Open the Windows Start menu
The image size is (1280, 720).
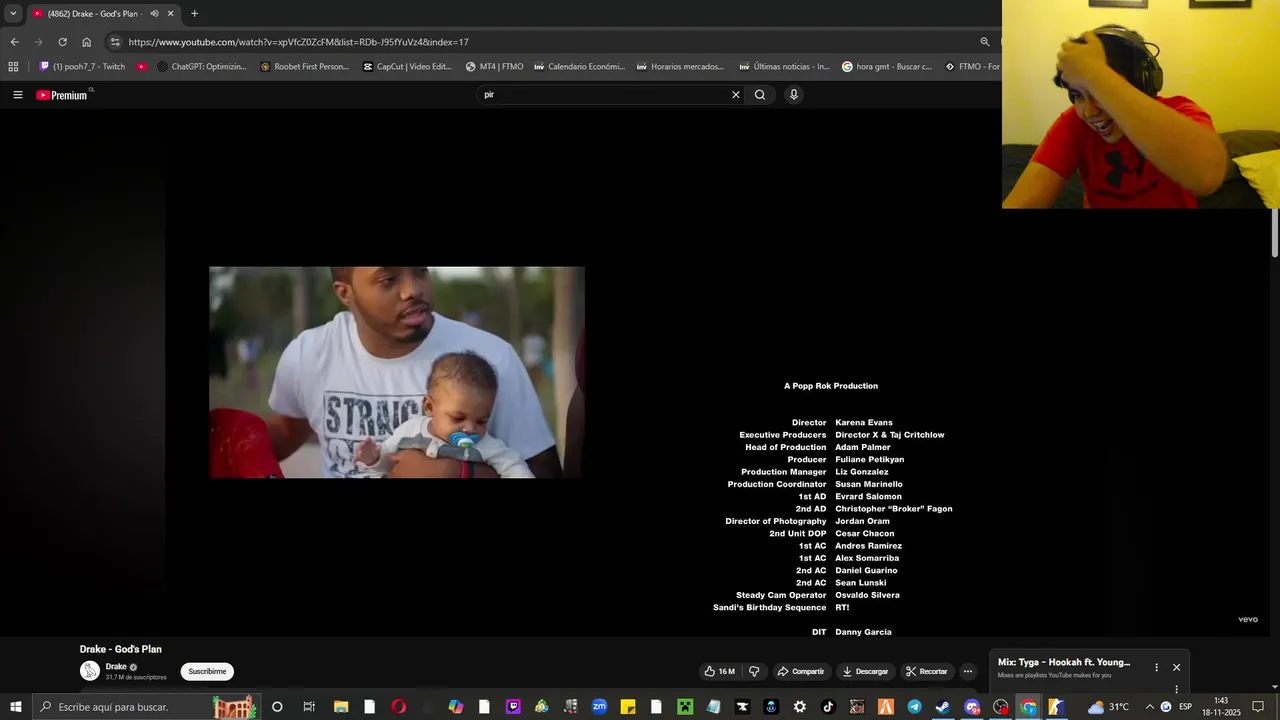click(x=15, y=707)
